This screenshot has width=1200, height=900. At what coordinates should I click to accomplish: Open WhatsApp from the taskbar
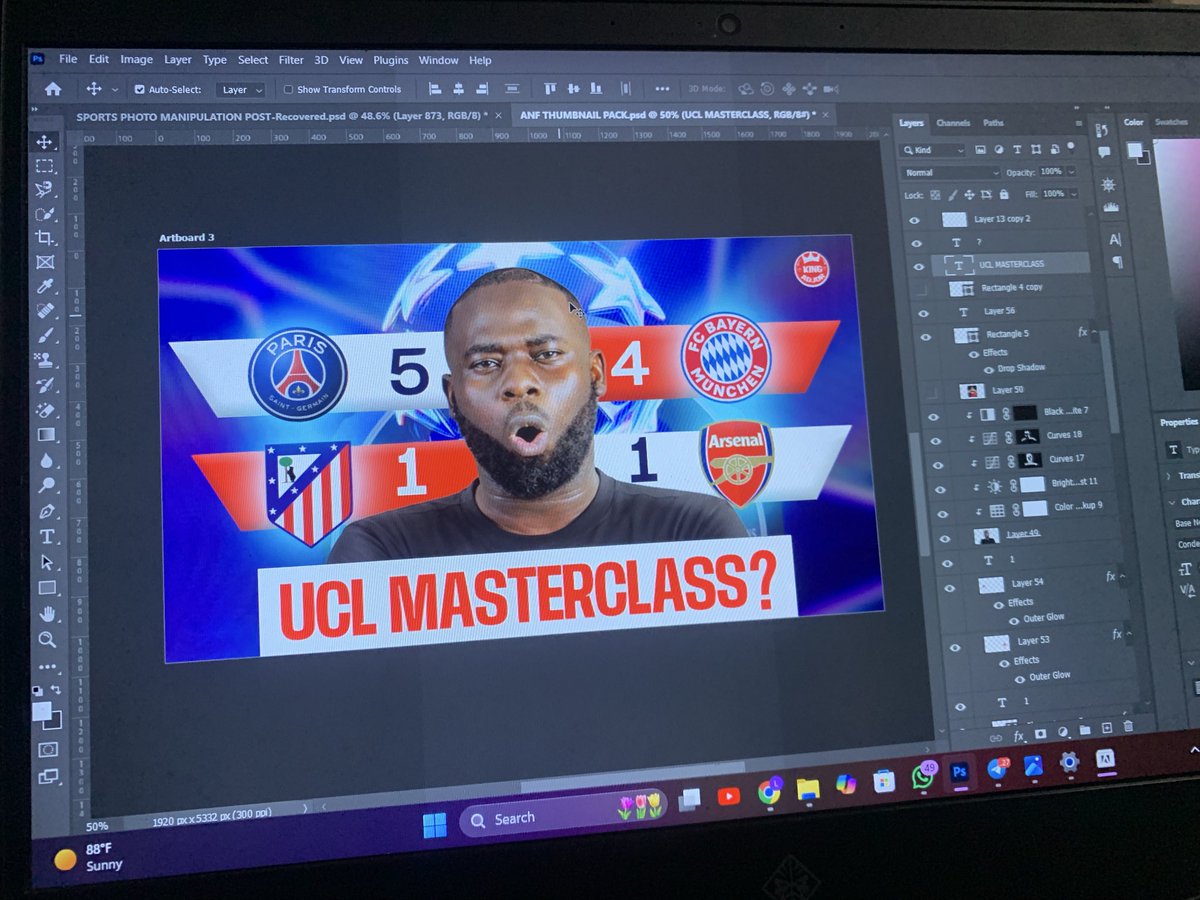(921, 777)
